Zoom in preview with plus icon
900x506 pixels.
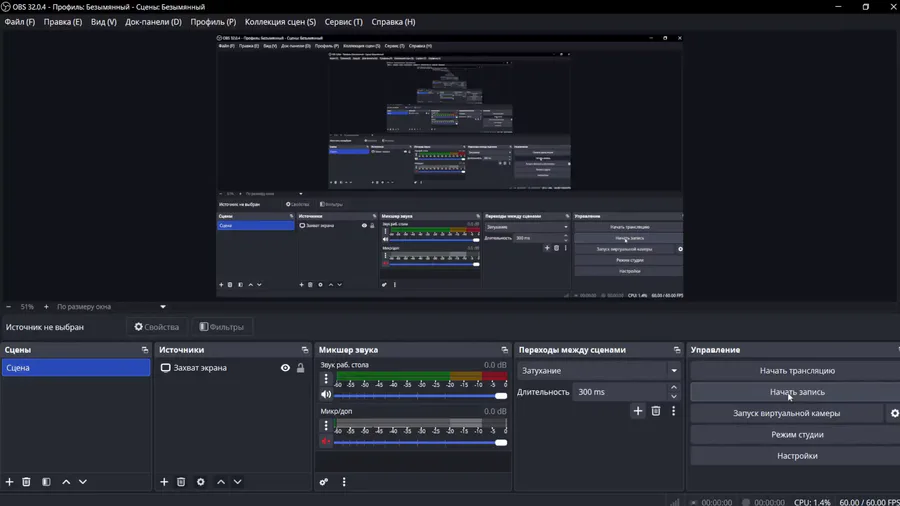[46, 306]
